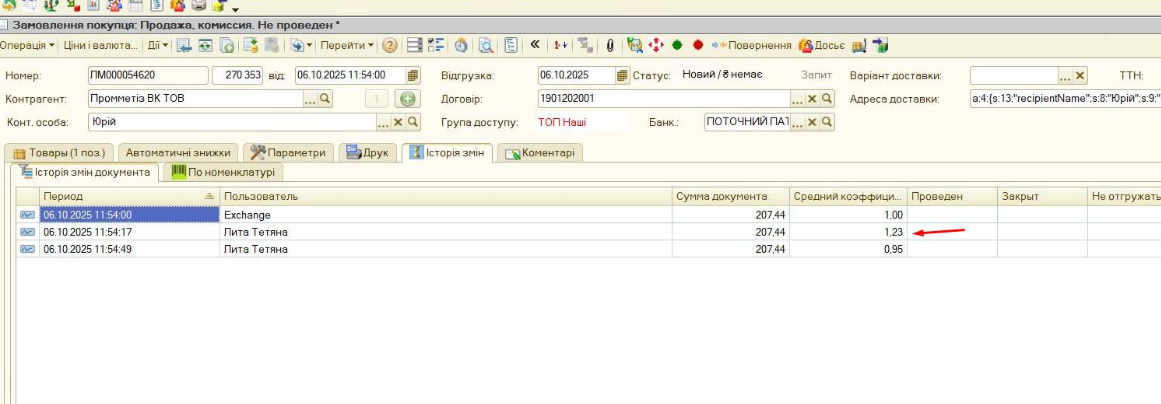Open the Договір magnifier lookup
This screenshot has height=404, width=1161.
click(827, 98)
